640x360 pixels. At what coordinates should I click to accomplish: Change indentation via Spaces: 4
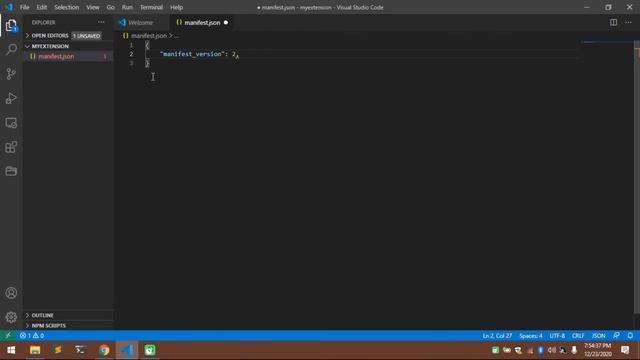(x=531, y=336)
